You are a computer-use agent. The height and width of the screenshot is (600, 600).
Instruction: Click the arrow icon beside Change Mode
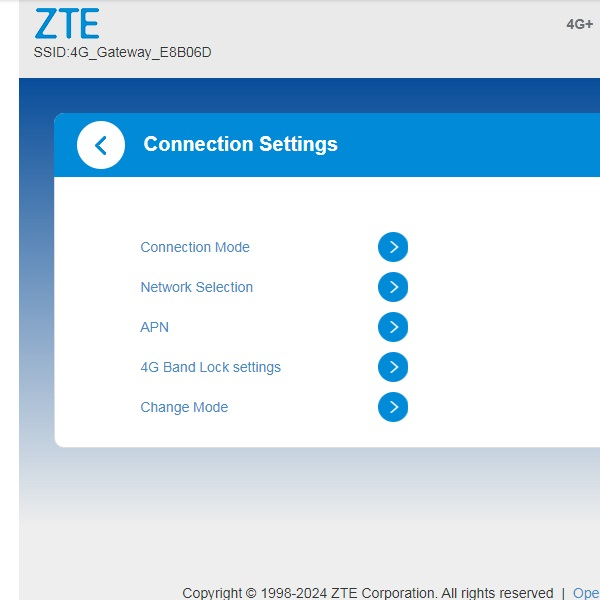coord(393,407)
